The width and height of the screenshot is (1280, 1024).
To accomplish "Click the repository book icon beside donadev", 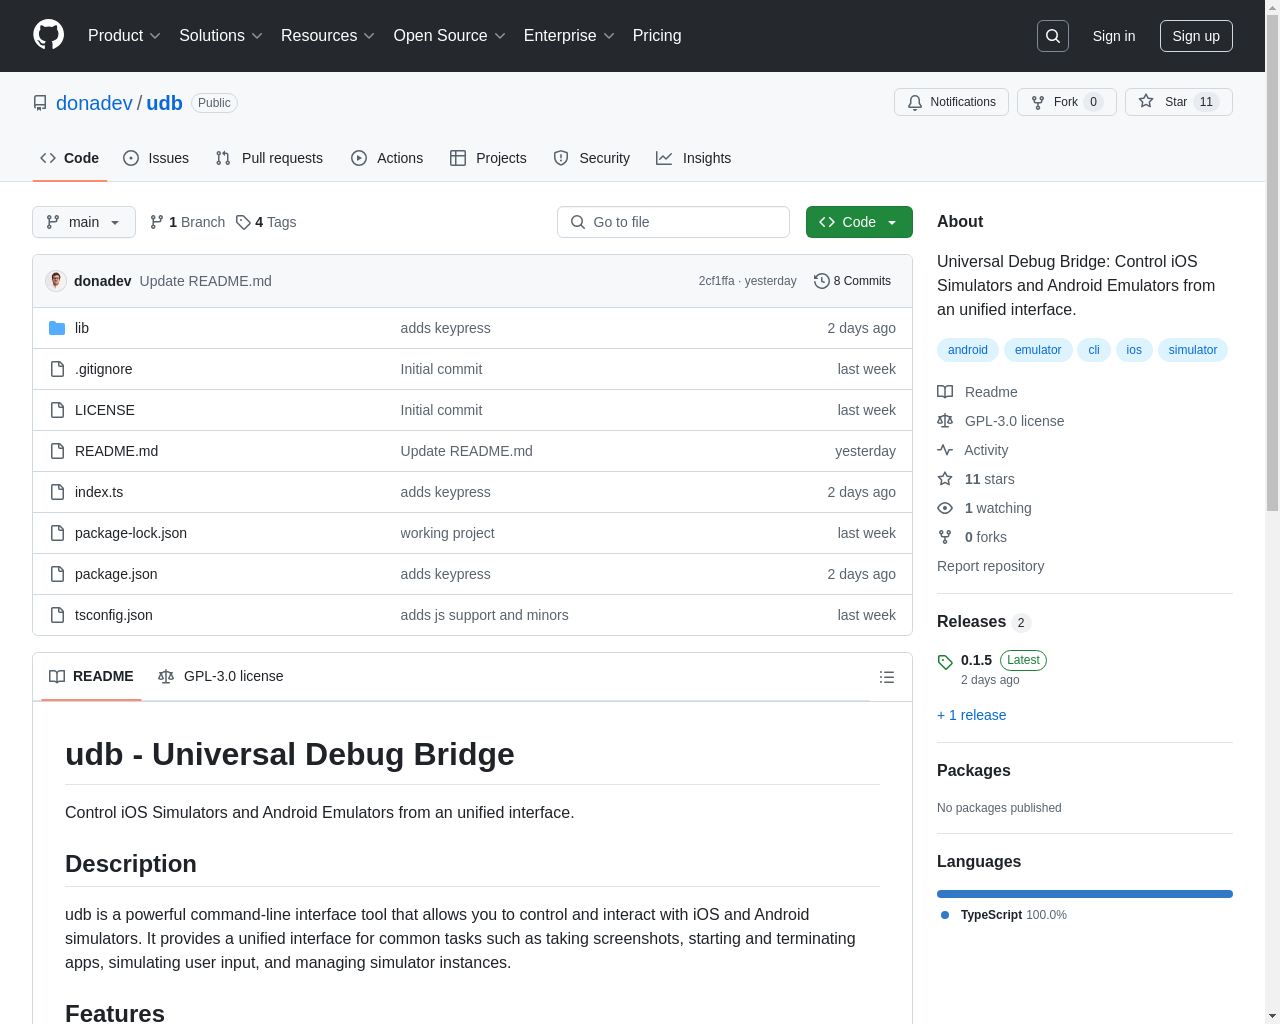I will pos(40,103).
